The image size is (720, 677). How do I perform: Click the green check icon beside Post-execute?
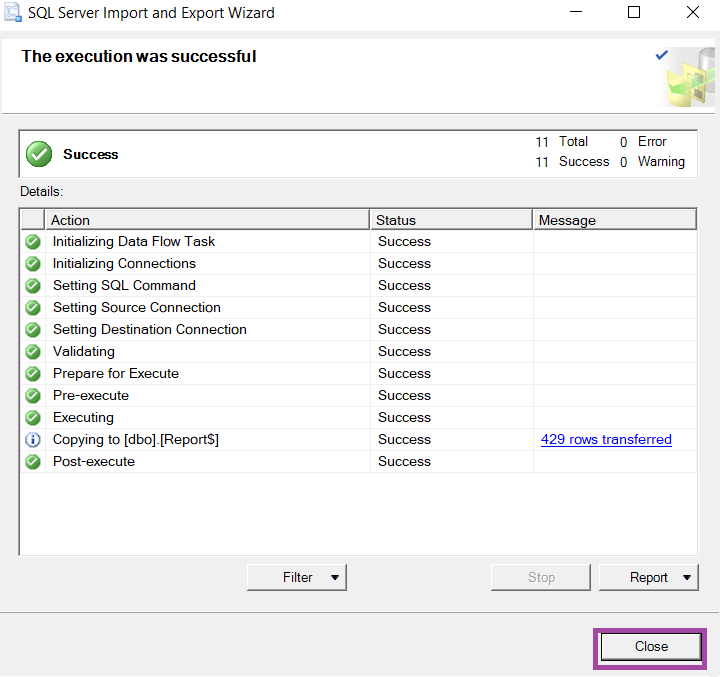tap(33, 462)
